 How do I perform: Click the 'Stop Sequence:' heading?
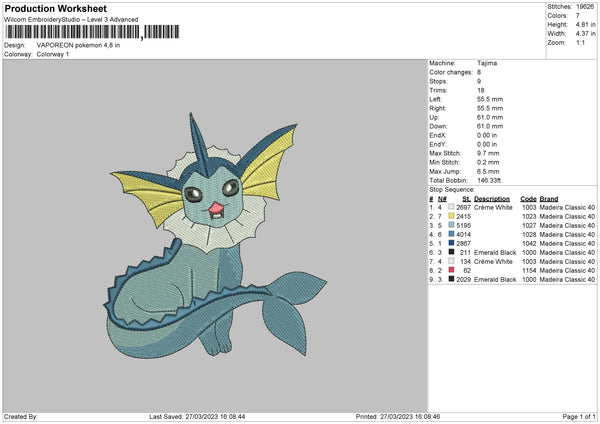(x=452, y=190)
